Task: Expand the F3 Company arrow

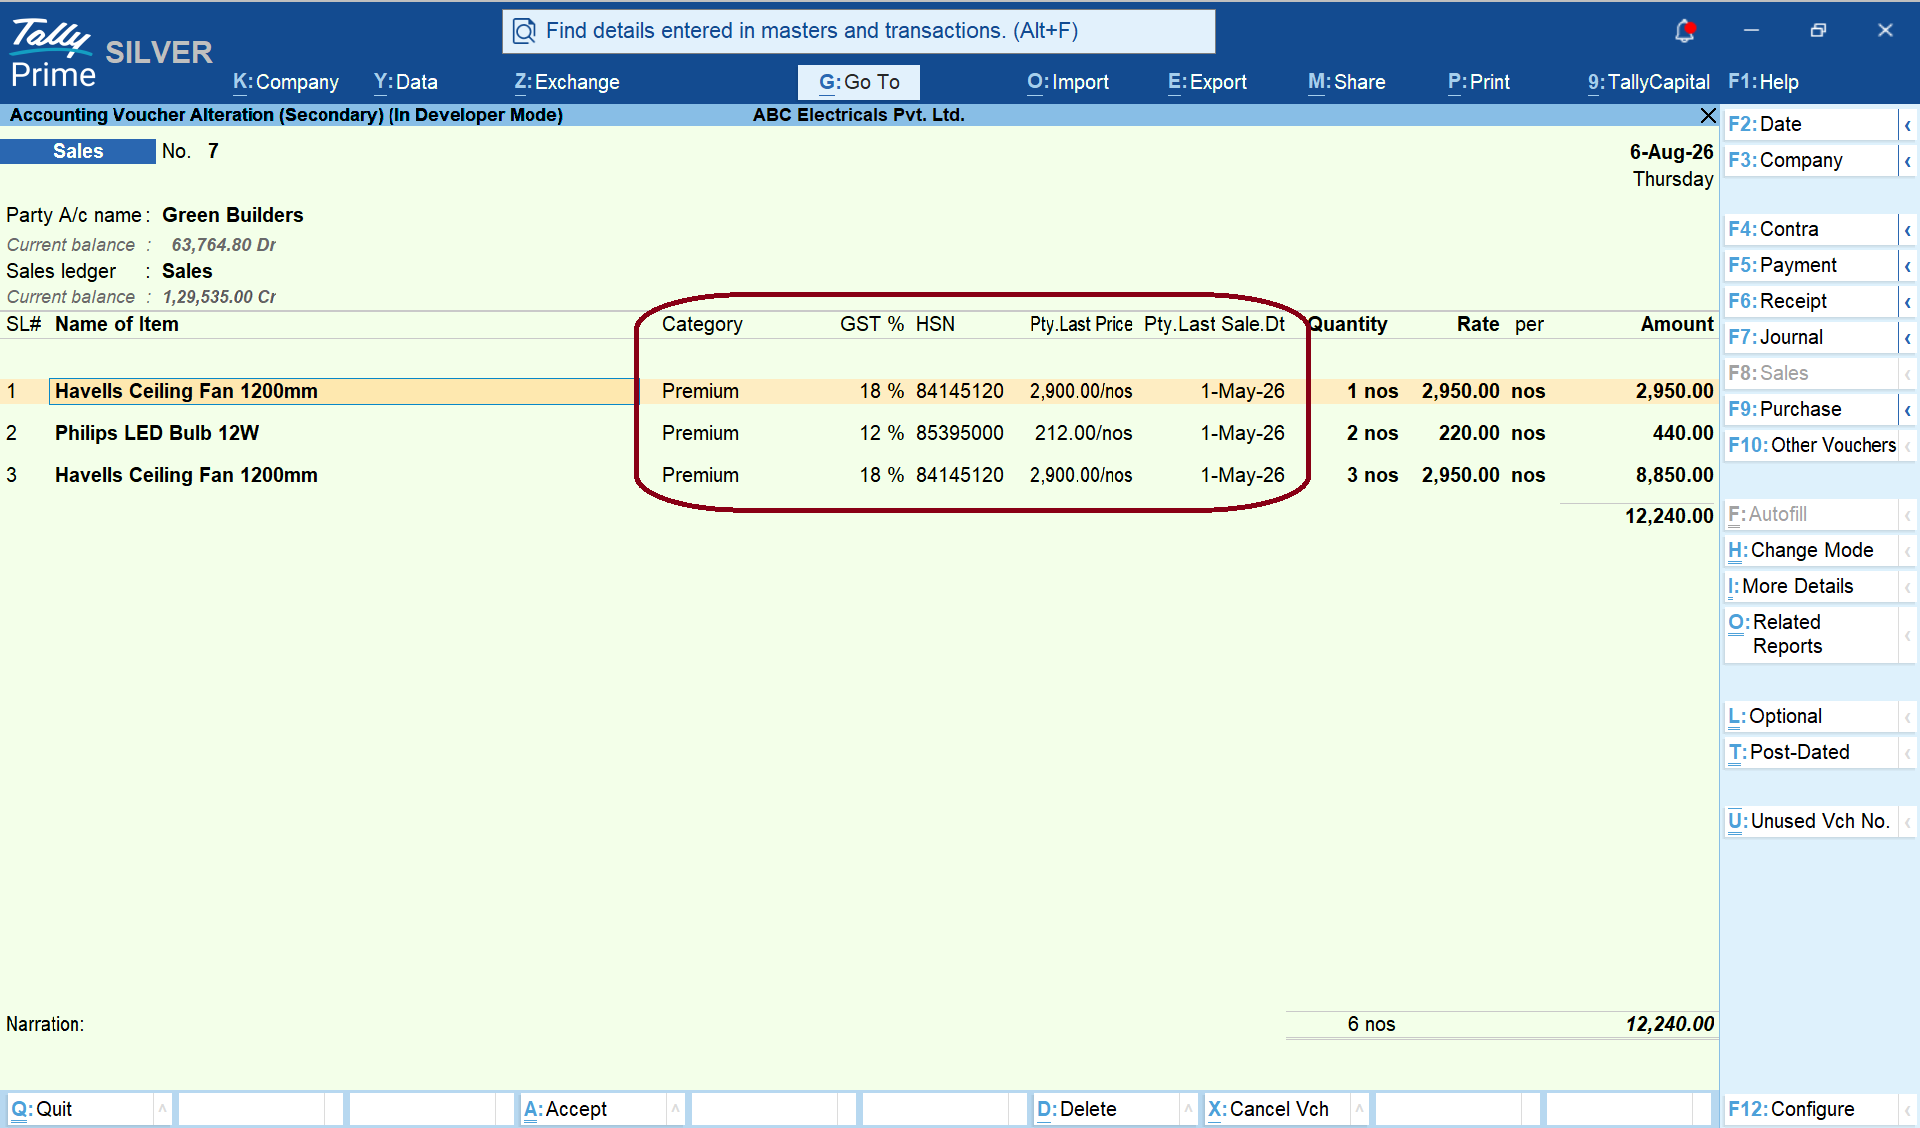Action: [x=1908, y=161]
